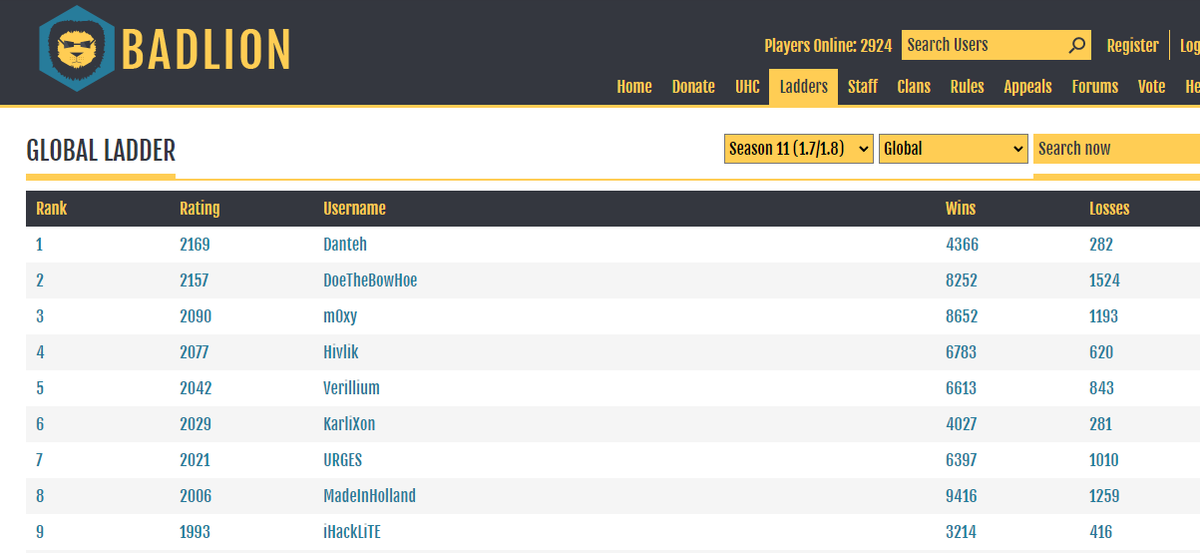1200x553 pixels.
Task: Click rating value 2090
Action: click(x=196, y=316)
